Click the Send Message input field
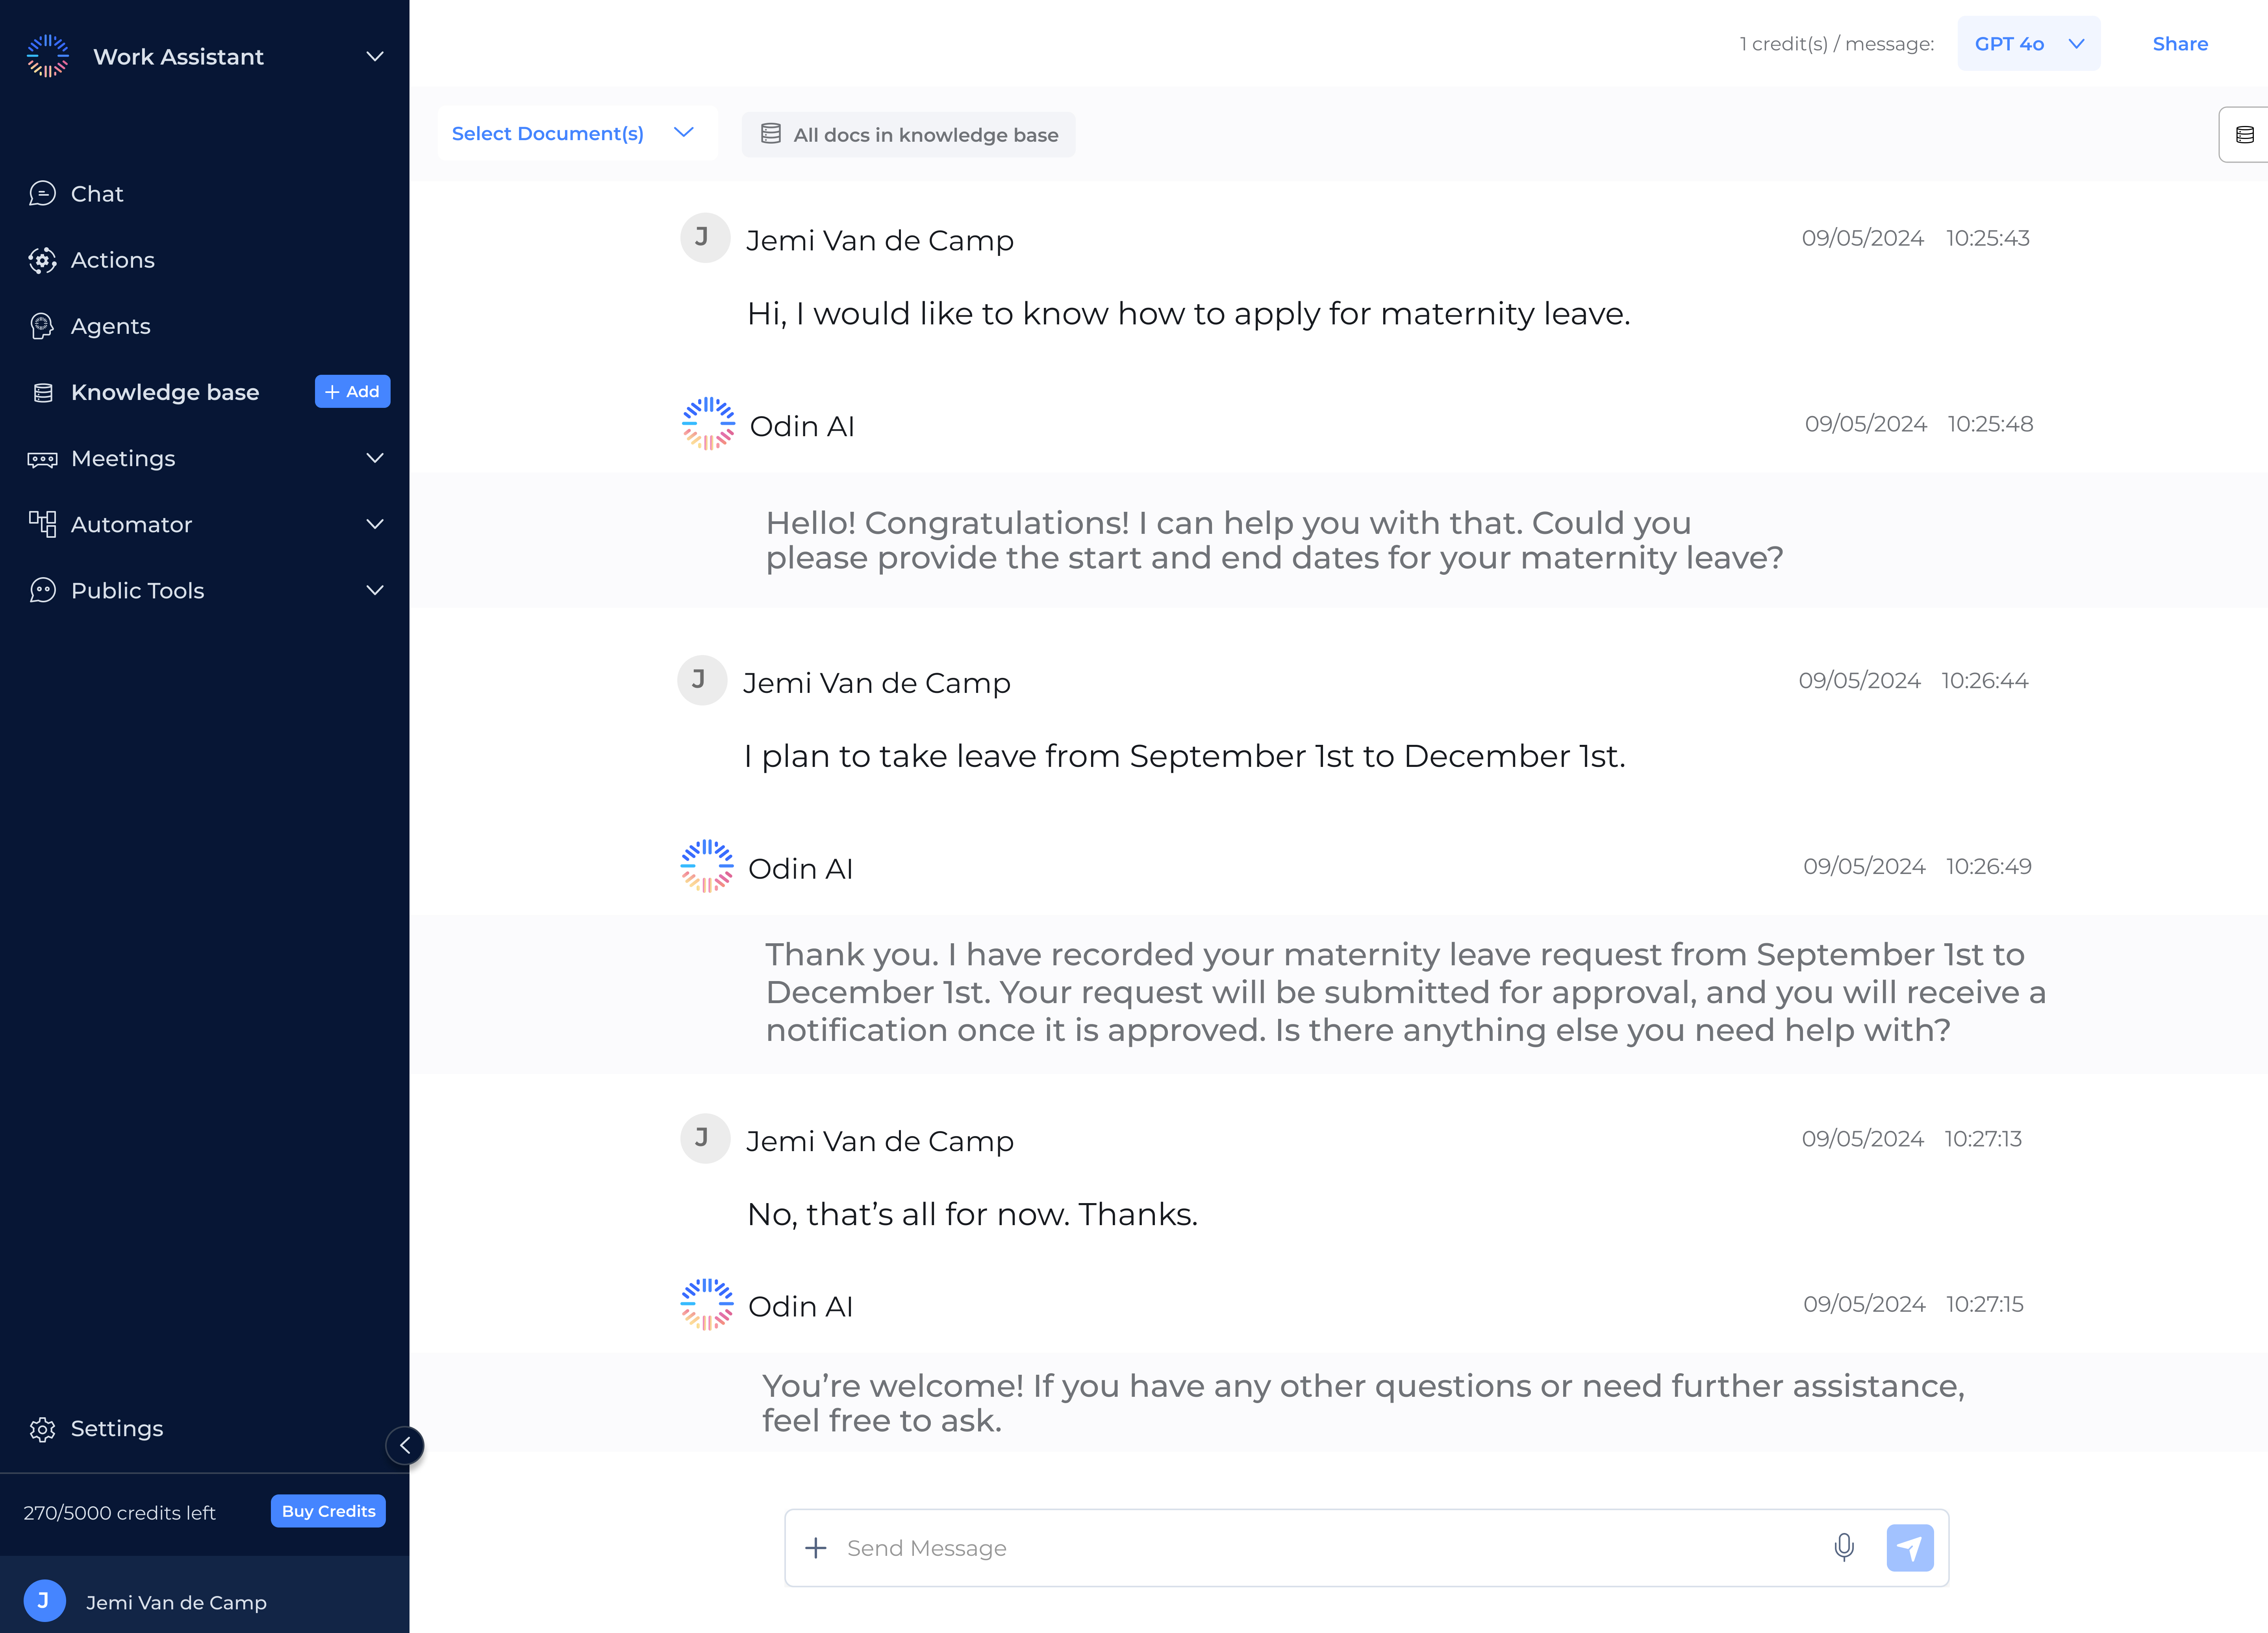The image size is (2268, 1633). pos(1329,1547)
